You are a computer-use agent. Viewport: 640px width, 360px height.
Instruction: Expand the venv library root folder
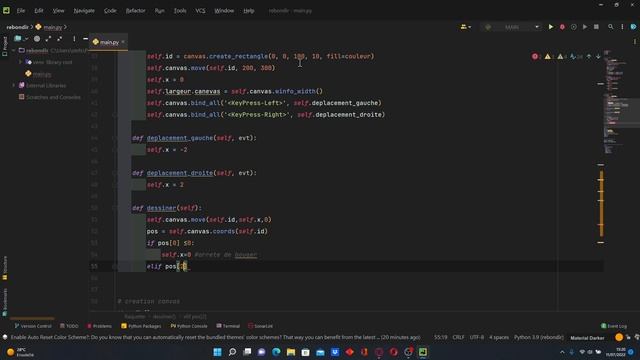(x=21, y=62)
